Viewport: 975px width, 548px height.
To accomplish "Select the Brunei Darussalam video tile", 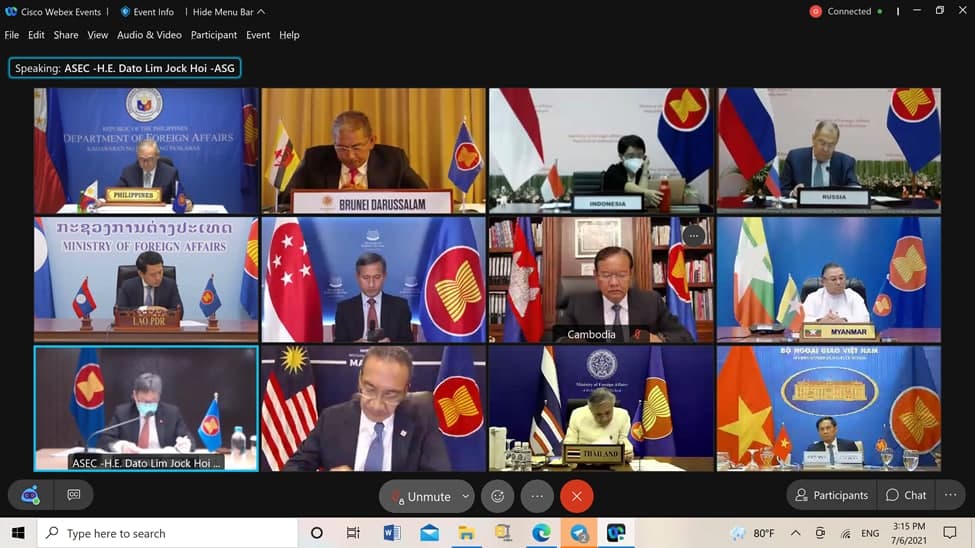I will pos(372,150).
